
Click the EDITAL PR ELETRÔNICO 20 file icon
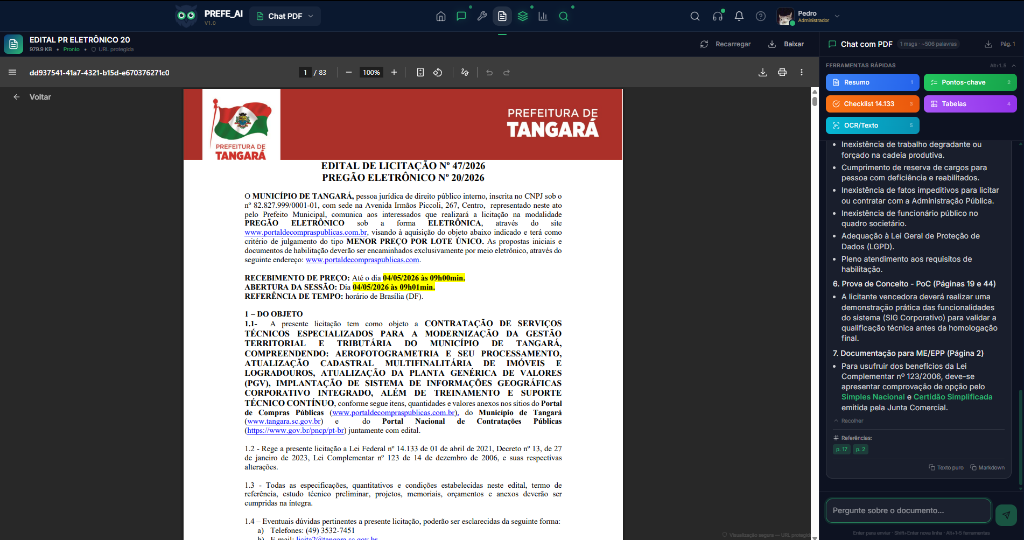(13, 44)
